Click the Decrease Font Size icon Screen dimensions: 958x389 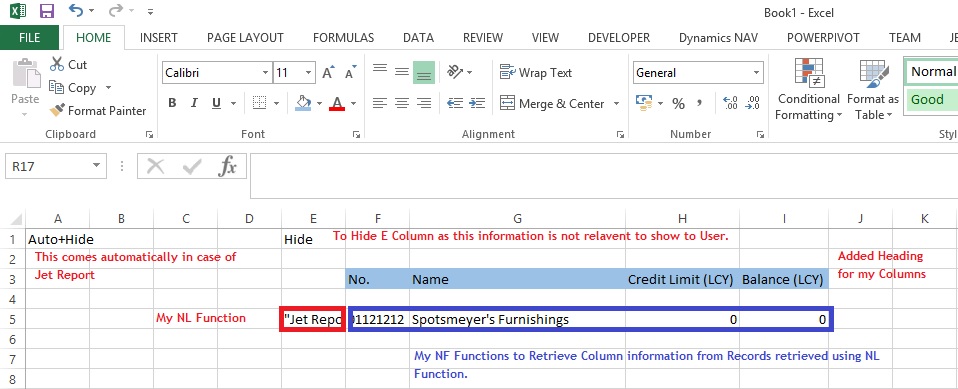[350, 73]
